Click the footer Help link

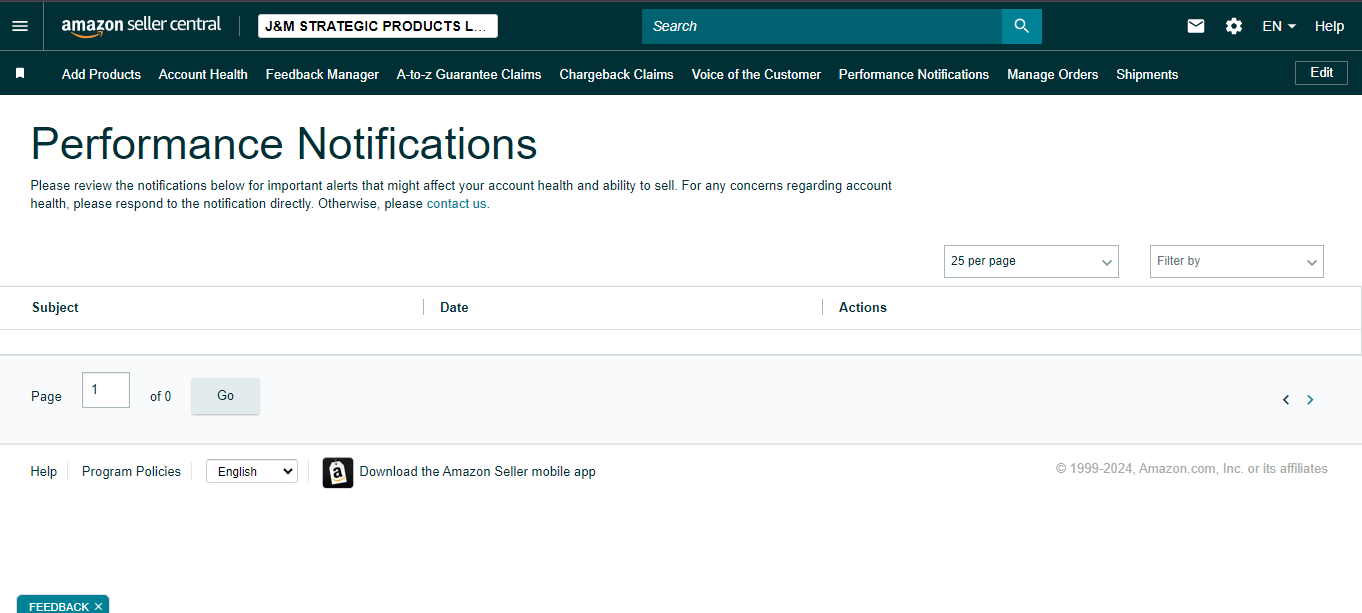(x=44, y=471)
